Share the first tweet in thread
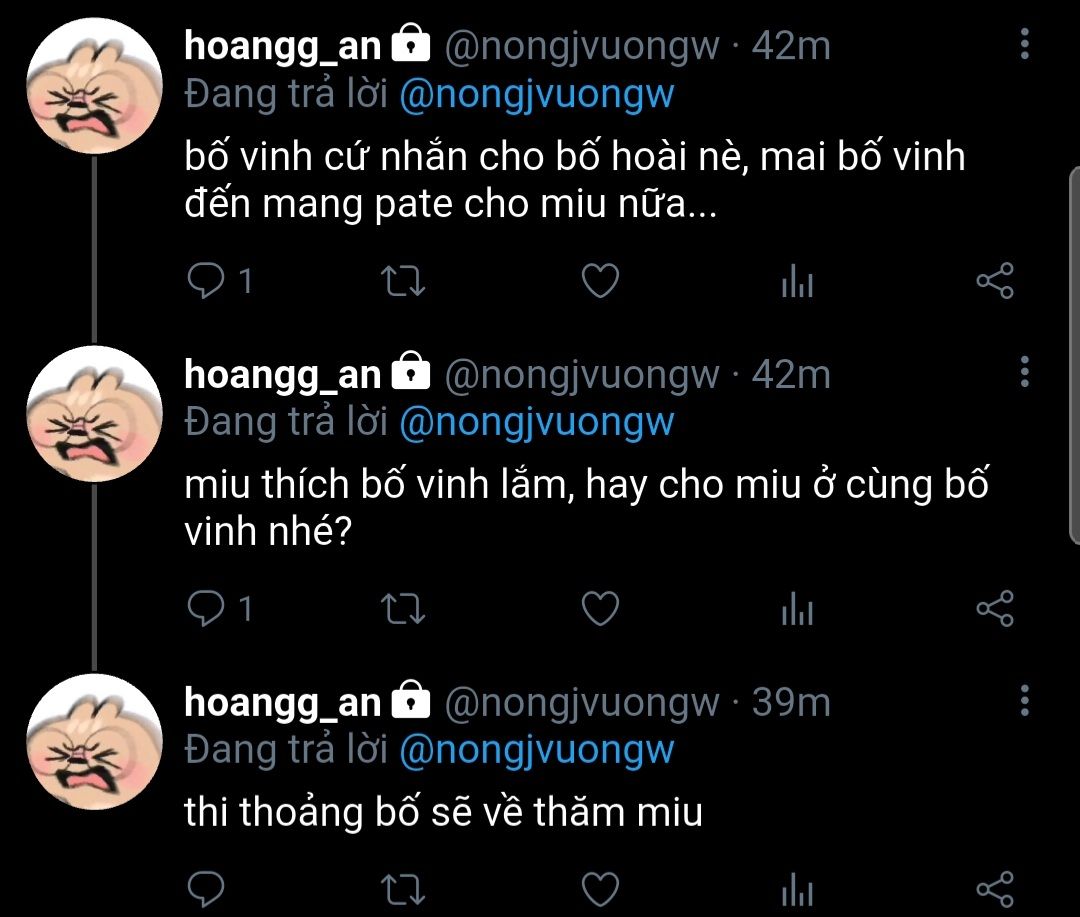Screen dimensions: 1080x917 [x=995, y=281]
